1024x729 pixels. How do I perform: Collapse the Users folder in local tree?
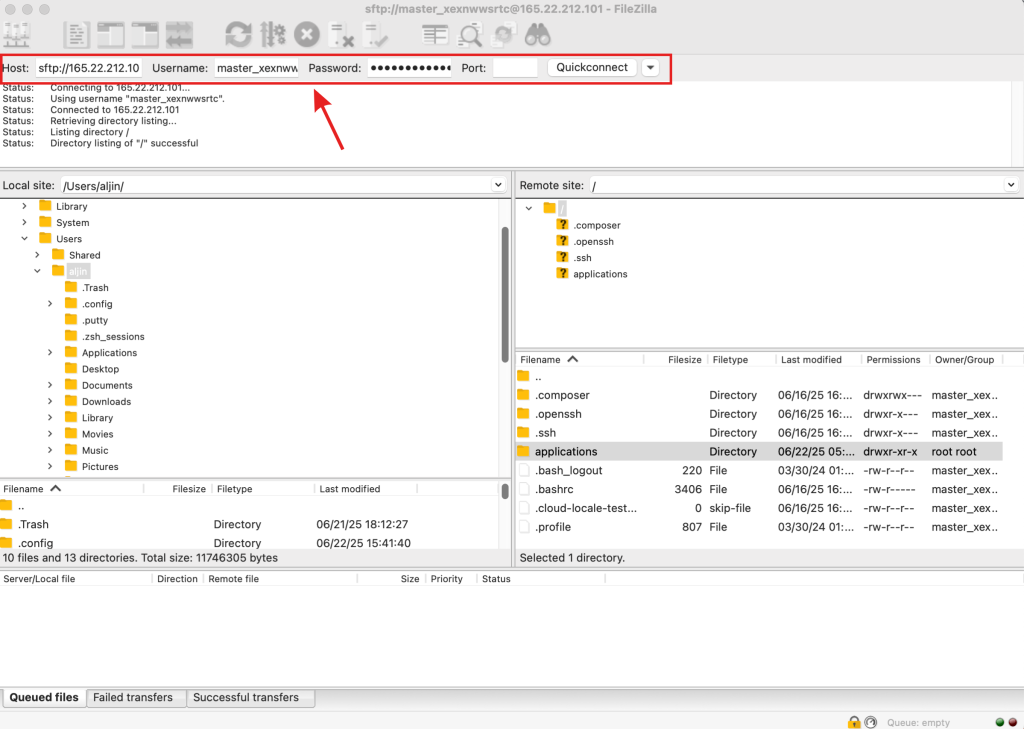point(23,239)
